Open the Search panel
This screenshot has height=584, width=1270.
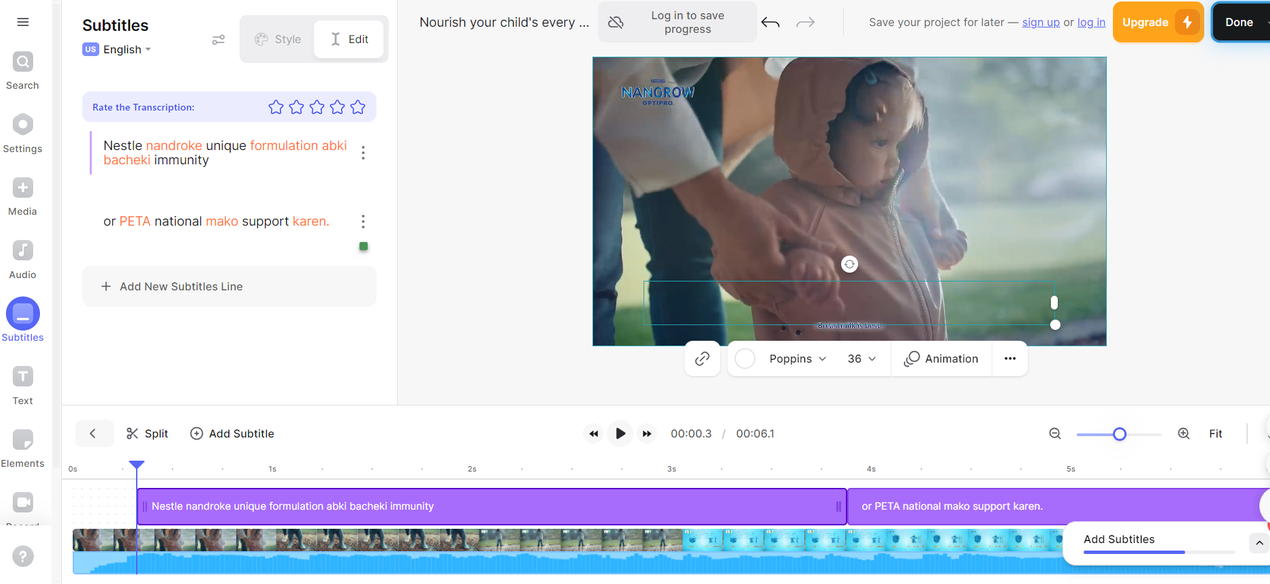click(23, 71)
